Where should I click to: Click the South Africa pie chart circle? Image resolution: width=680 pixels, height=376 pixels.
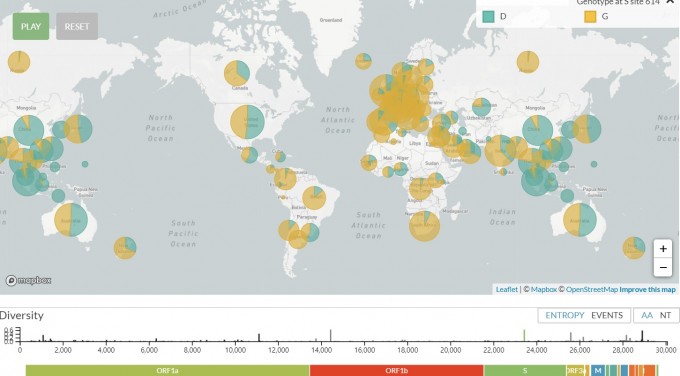pyautogui.click(x=425, y=226)
